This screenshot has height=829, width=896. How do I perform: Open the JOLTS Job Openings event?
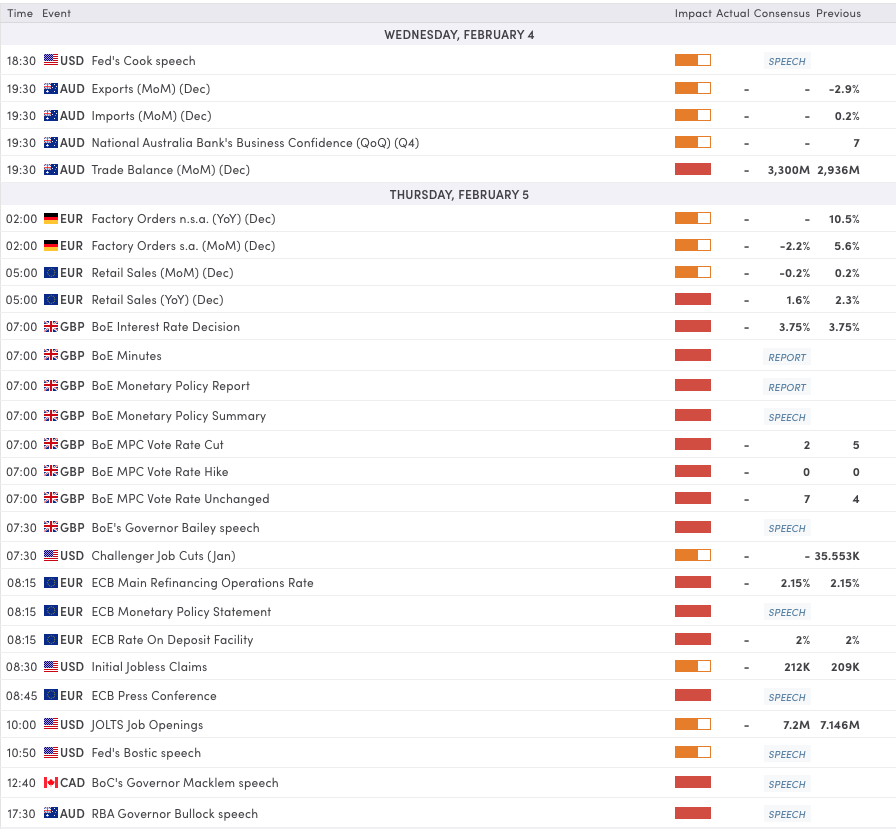pyautogui.click(x=147, y=725)
